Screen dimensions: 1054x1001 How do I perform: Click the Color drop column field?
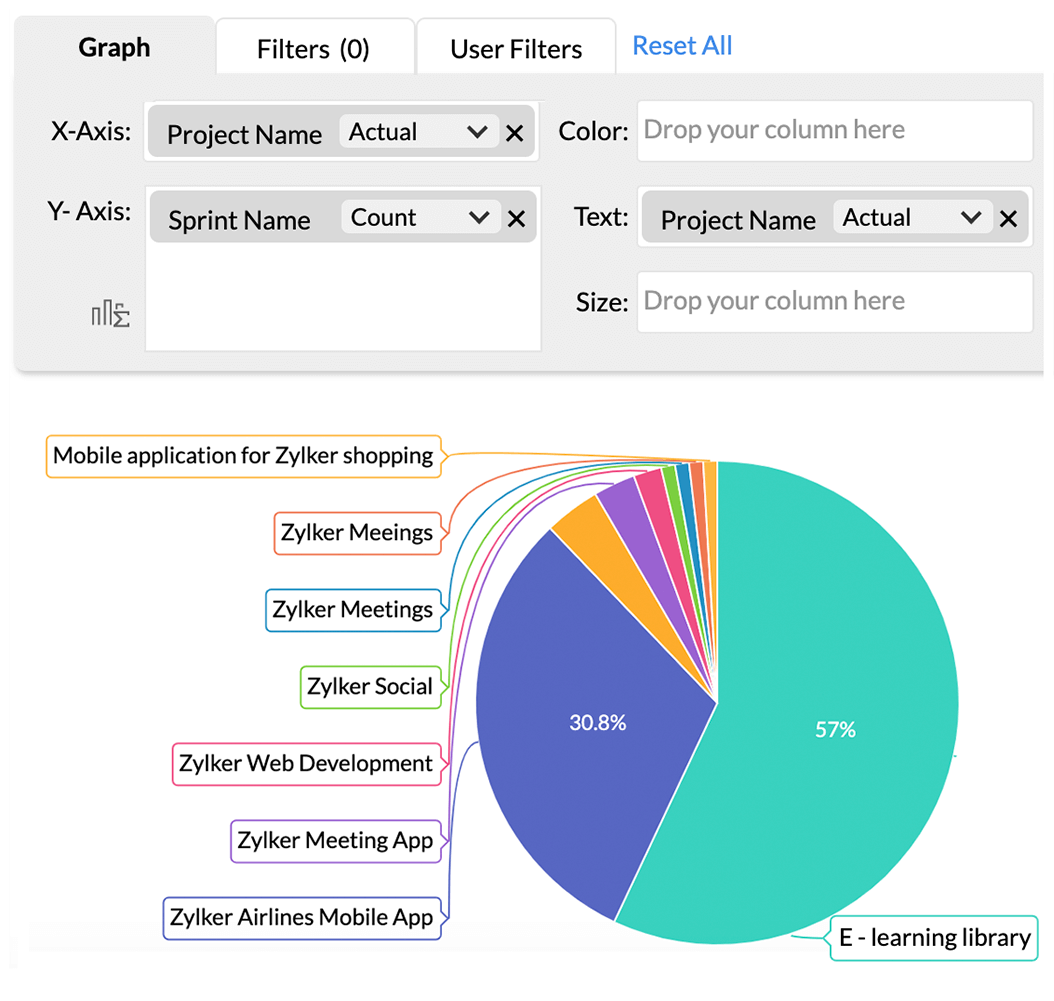tap(834, 130)
